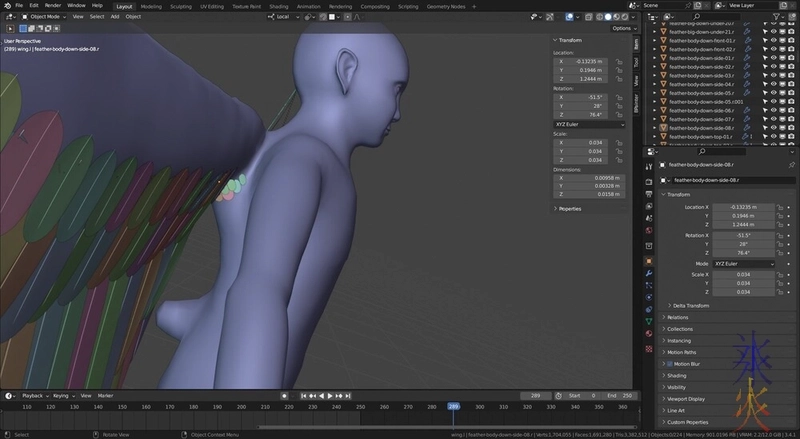Viewport: 800px width, 439px height.
Task: Lock the Location X value in sidebar
Action: (621, 60)
